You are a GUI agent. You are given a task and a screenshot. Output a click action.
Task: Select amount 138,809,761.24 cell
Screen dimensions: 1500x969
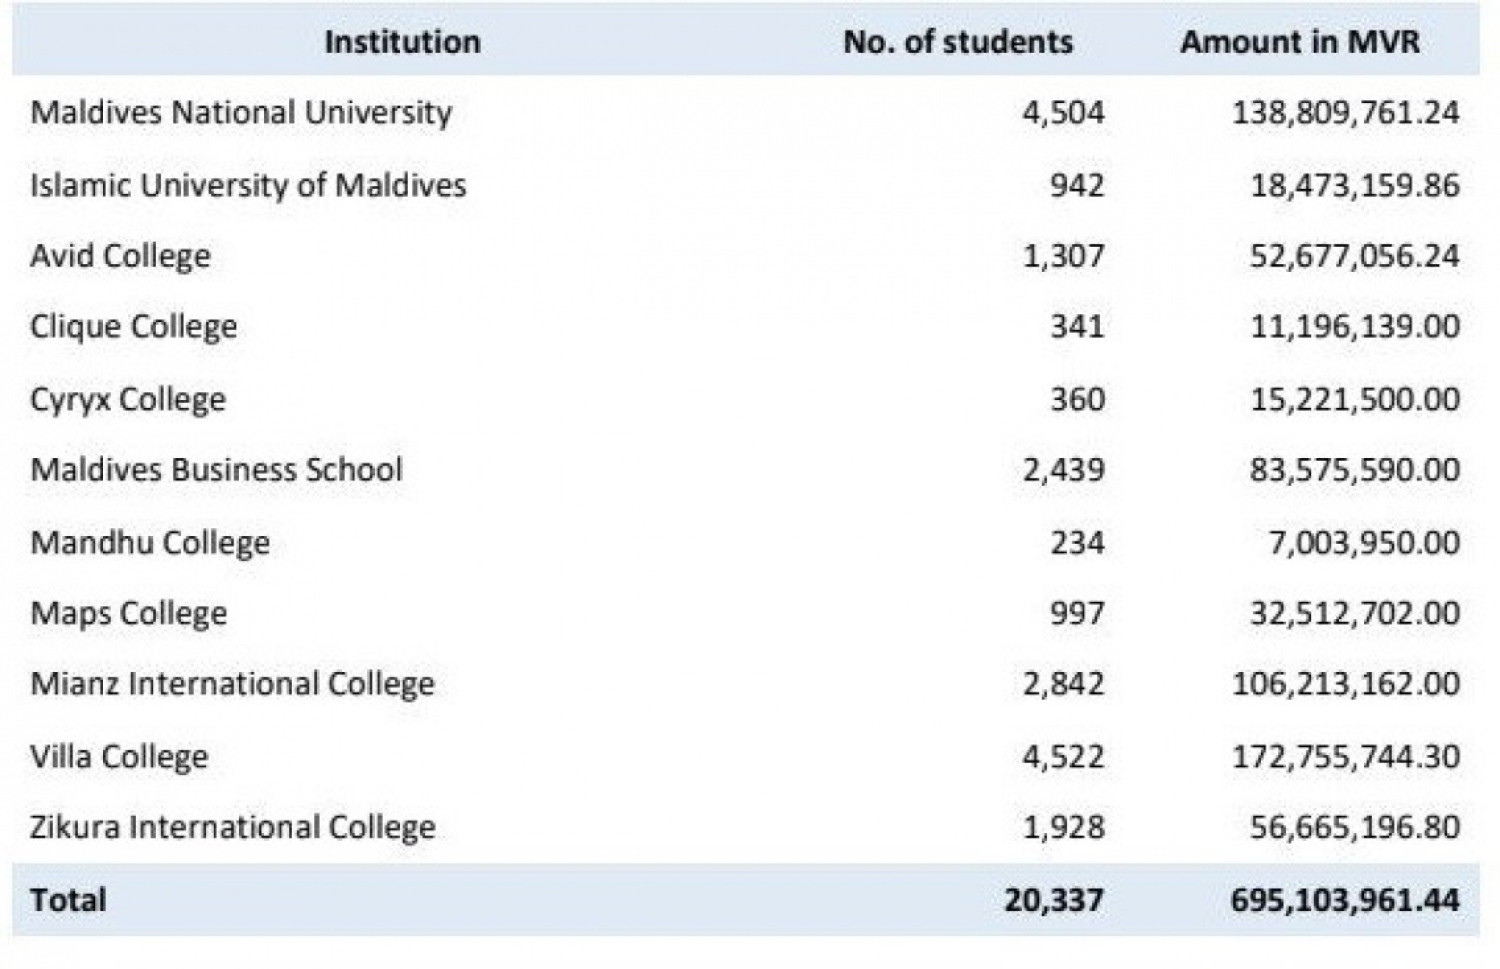1345,112
